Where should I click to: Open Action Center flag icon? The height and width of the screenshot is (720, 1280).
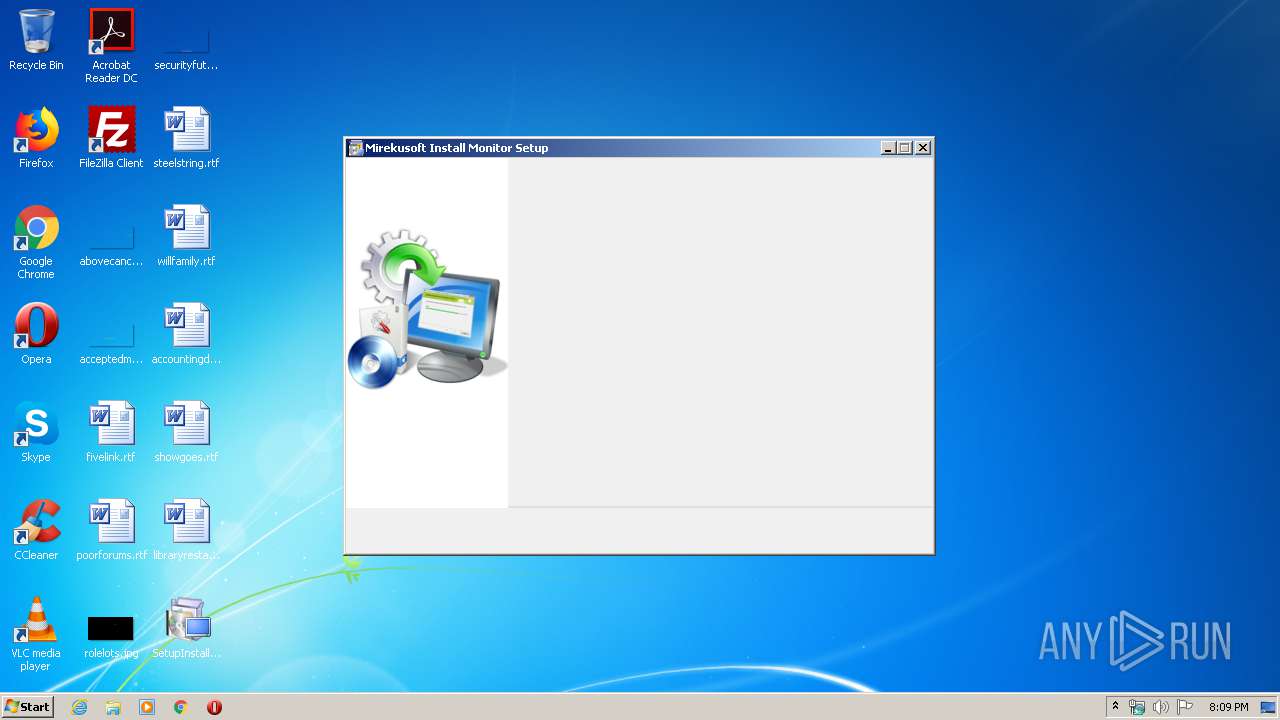coord(1185,707)
